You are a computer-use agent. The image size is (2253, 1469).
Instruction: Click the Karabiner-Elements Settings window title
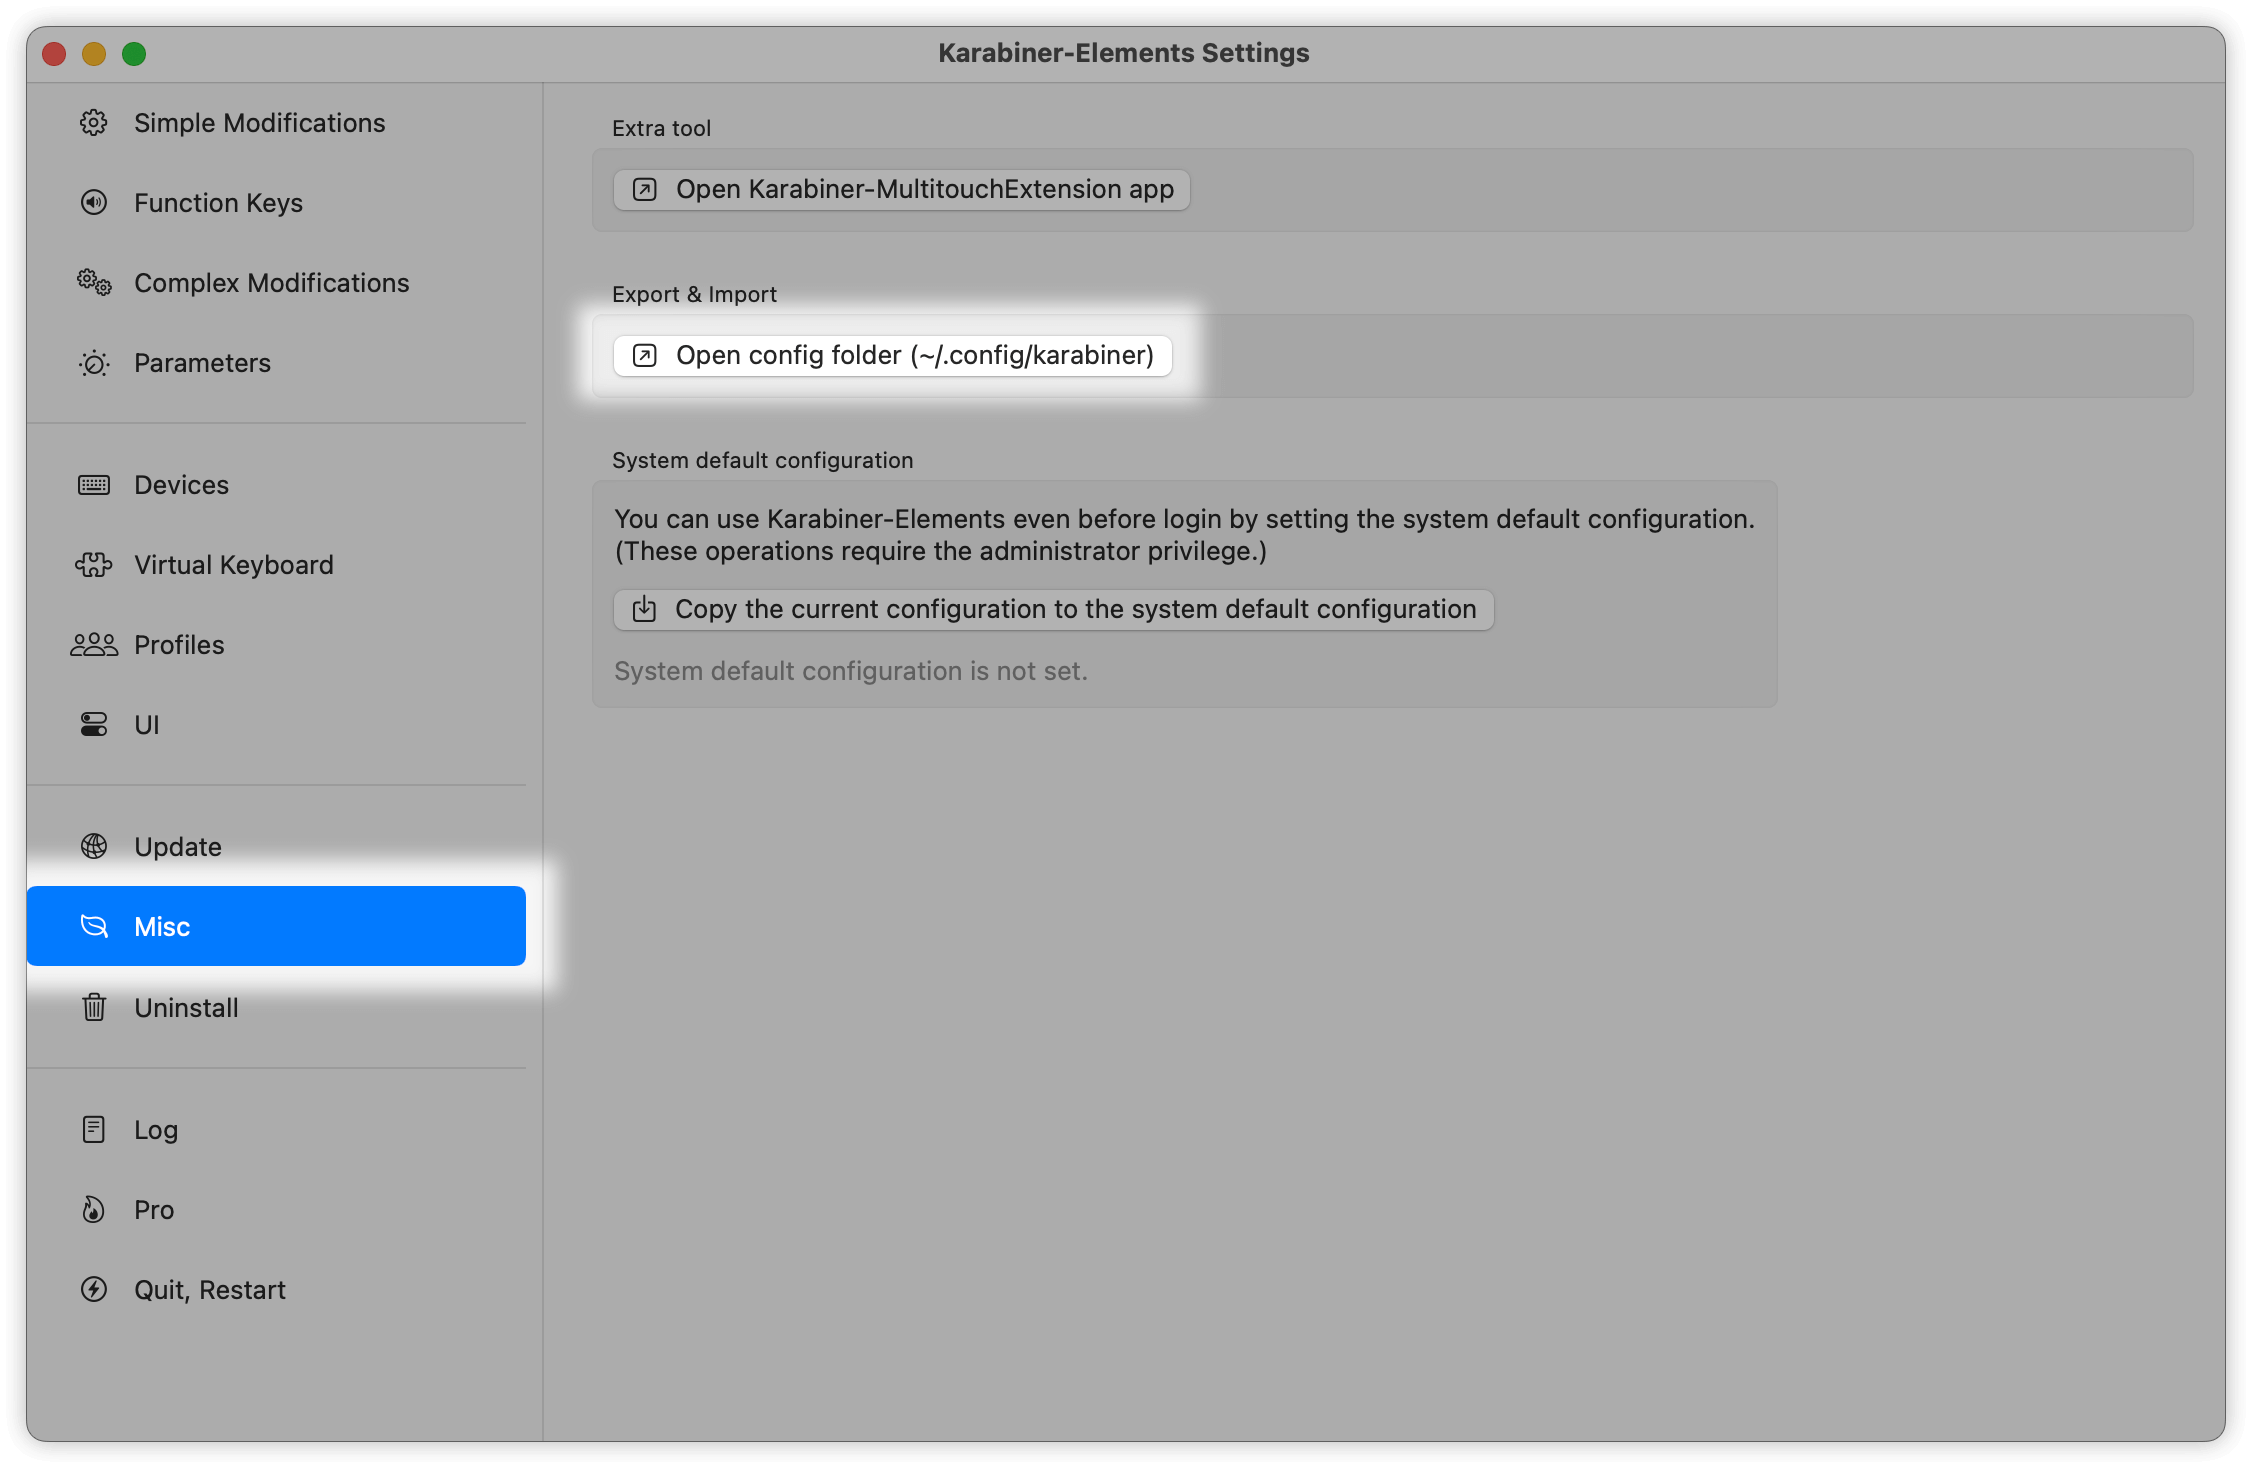(1124, 53)
